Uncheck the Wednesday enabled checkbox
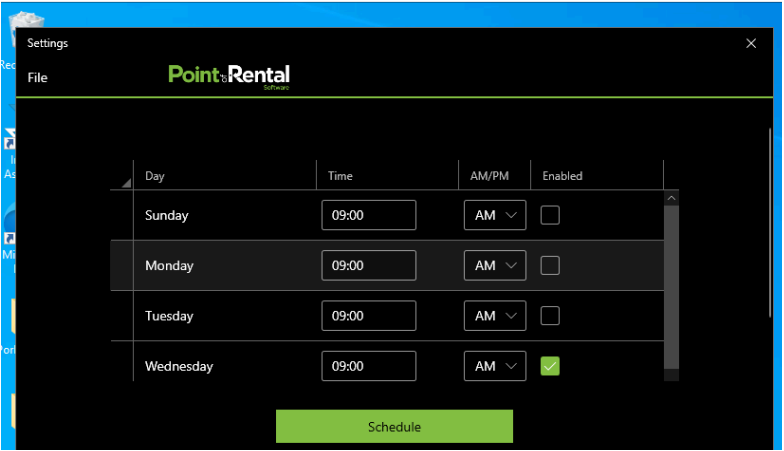The image size is (784, 451). (x=550, y=366)
